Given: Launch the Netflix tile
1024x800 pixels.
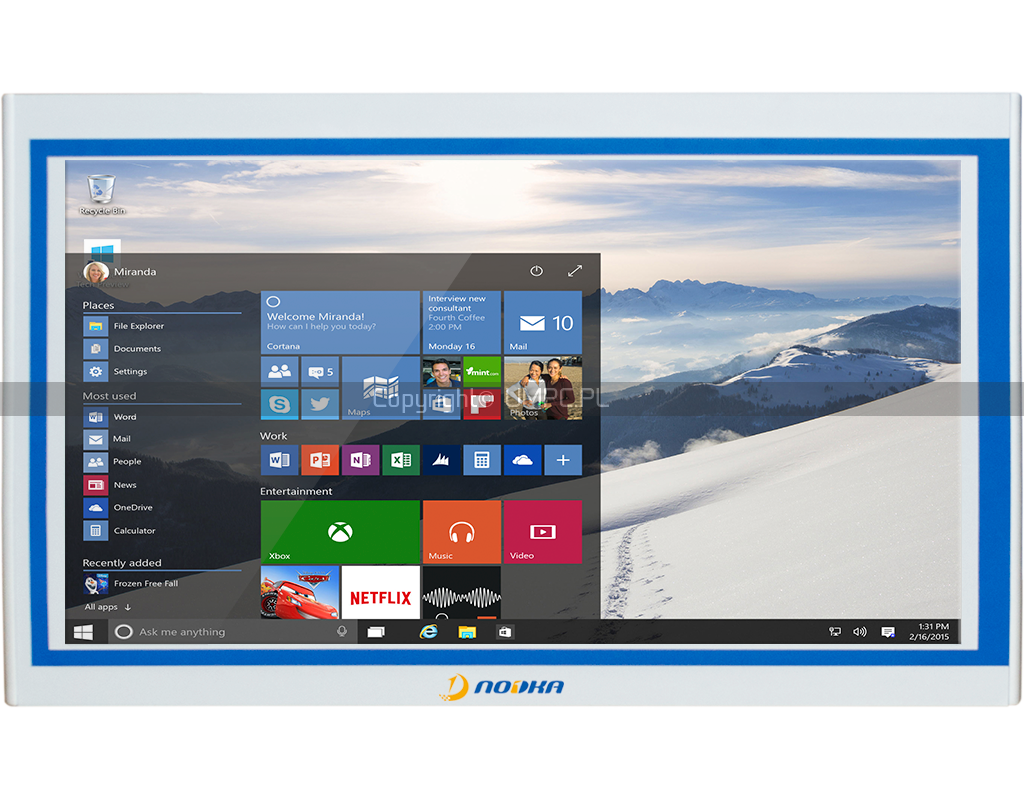Looking at the screenshot, I should pos(381,592).
